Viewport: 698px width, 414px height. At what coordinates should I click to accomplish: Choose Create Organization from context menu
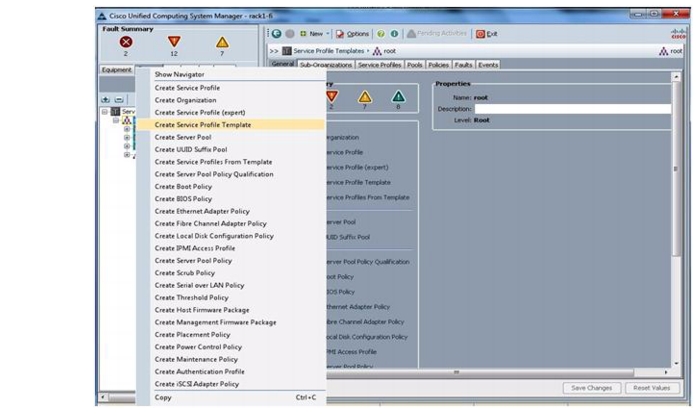point(231,100)
